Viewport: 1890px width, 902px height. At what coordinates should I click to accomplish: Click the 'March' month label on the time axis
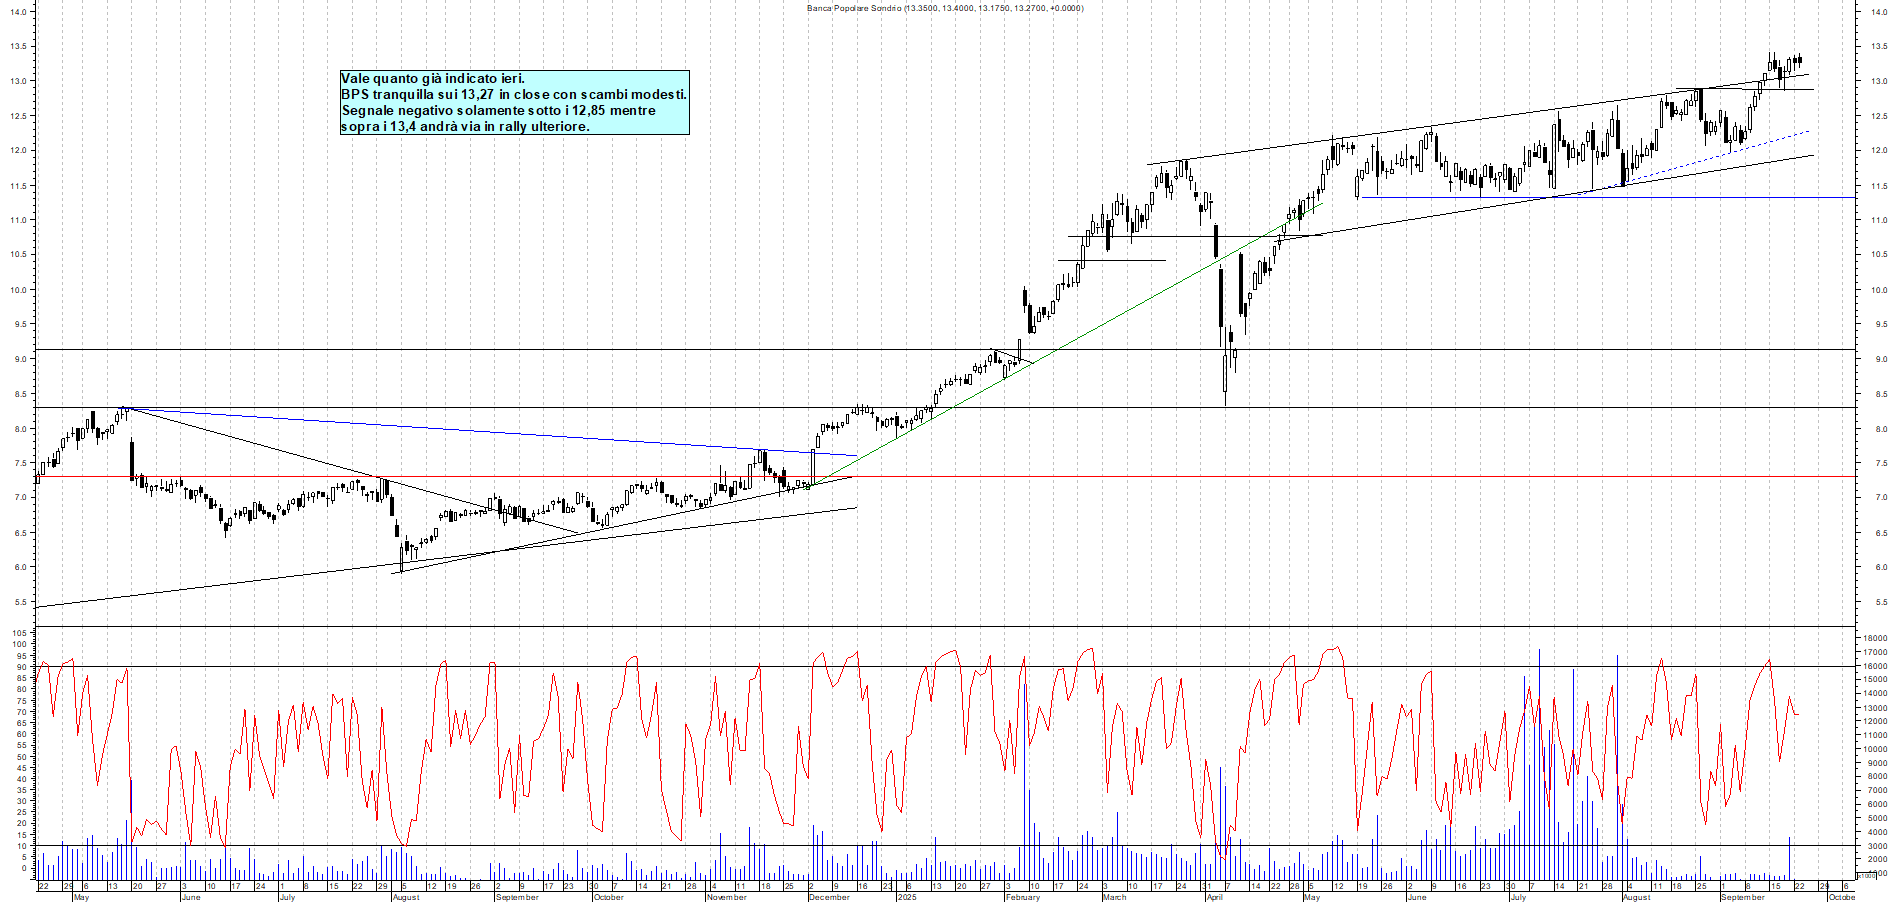click(1114, 897)
